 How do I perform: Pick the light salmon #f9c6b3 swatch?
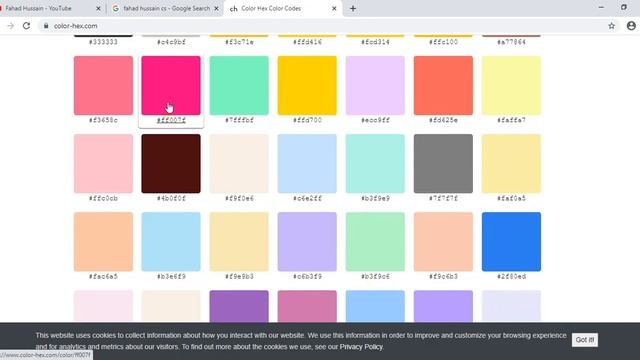point(443,242)
